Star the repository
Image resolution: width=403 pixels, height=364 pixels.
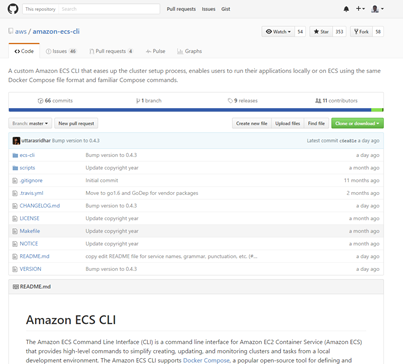click(x=321, y=32)
